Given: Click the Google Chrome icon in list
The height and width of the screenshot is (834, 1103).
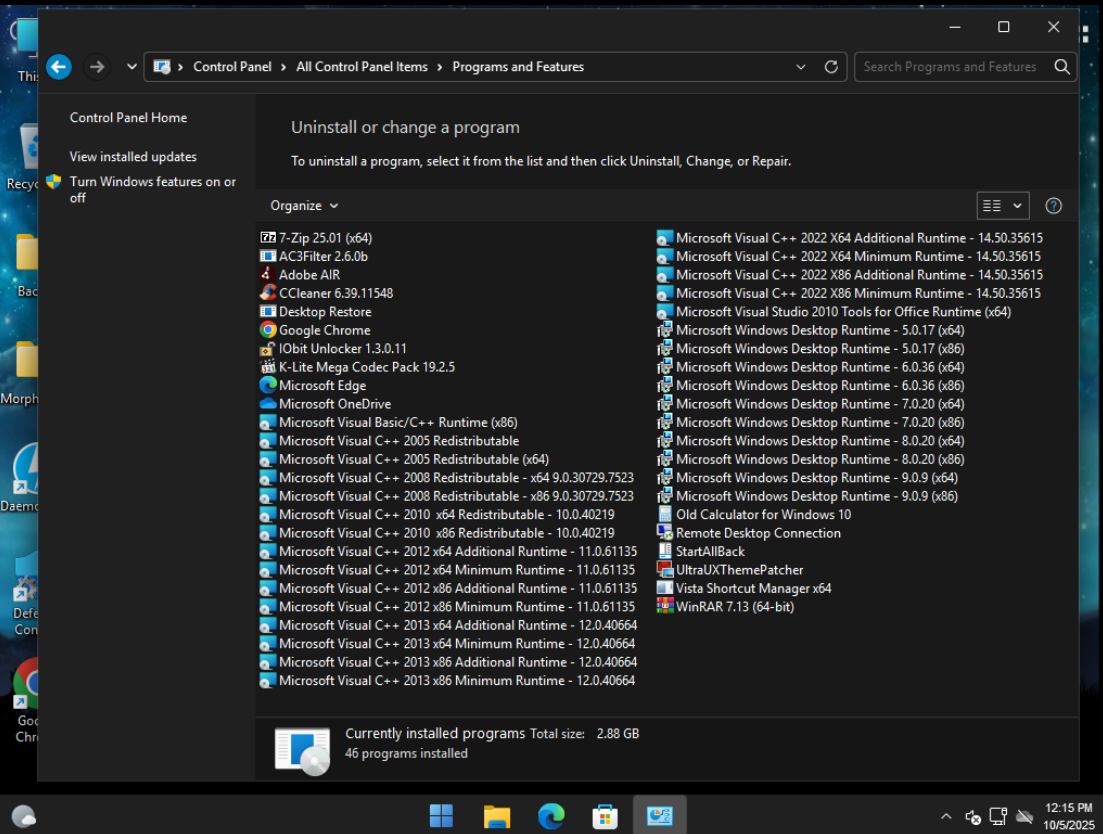Looking at the screenshot, I should coord(267,330).
